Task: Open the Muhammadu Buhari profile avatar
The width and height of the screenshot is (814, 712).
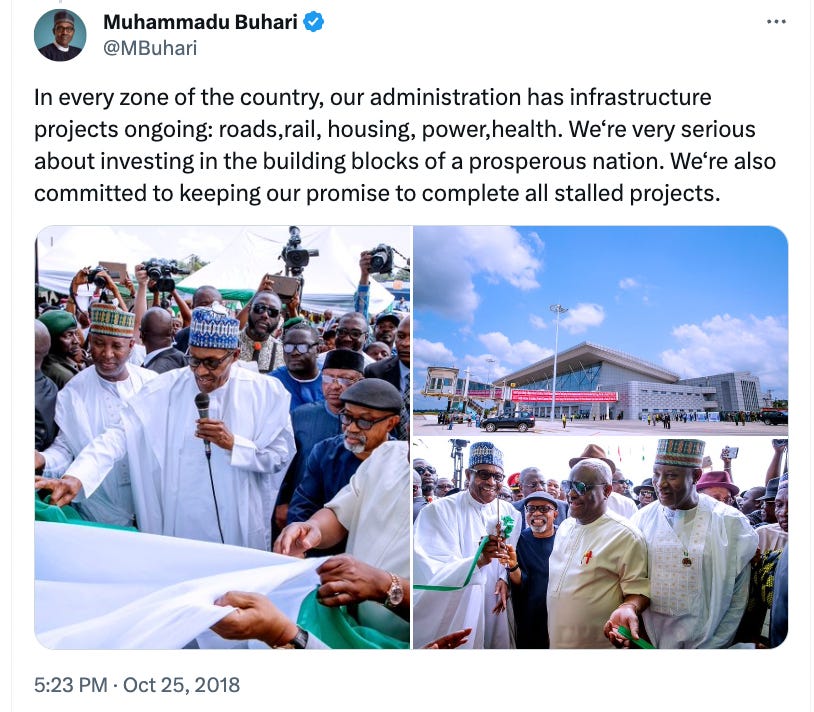Action: [60, 35]
